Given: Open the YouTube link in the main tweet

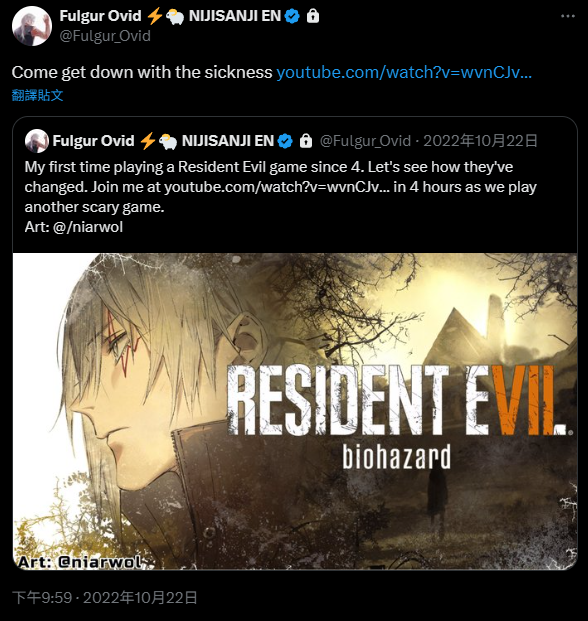Looking at the screenshot, I should tap(404, 72).
